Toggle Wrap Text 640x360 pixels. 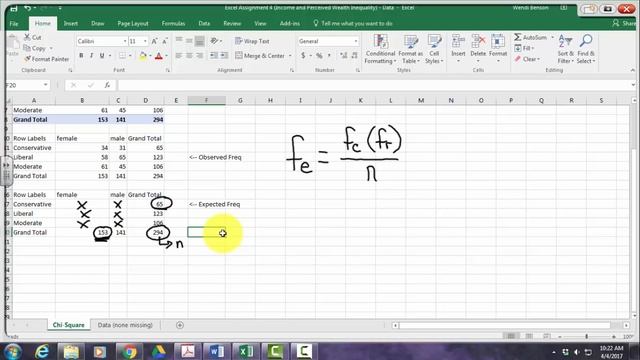pos(252,41)
